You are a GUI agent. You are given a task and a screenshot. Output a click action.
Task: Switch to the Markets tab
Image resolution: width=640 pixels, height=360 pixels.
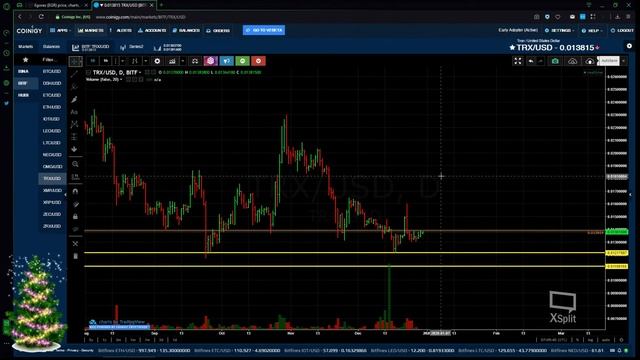coord(25,47)
